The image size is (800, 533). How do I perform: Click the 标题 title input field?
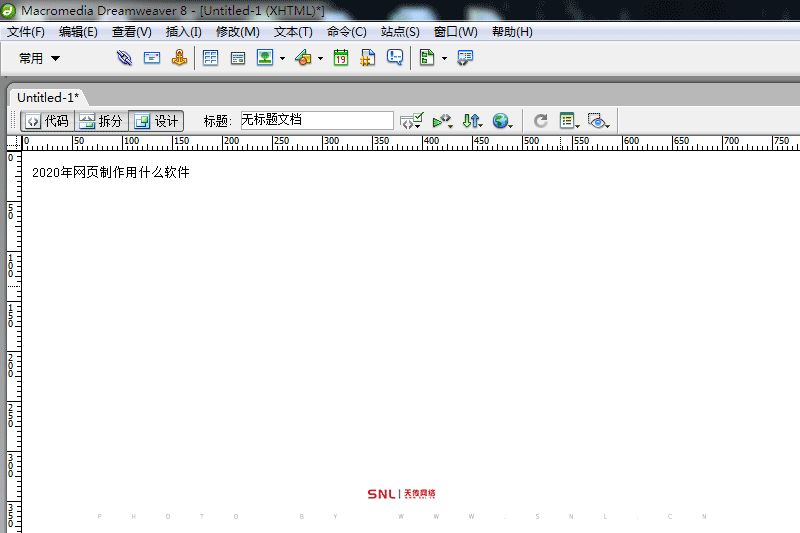[317, 120]
